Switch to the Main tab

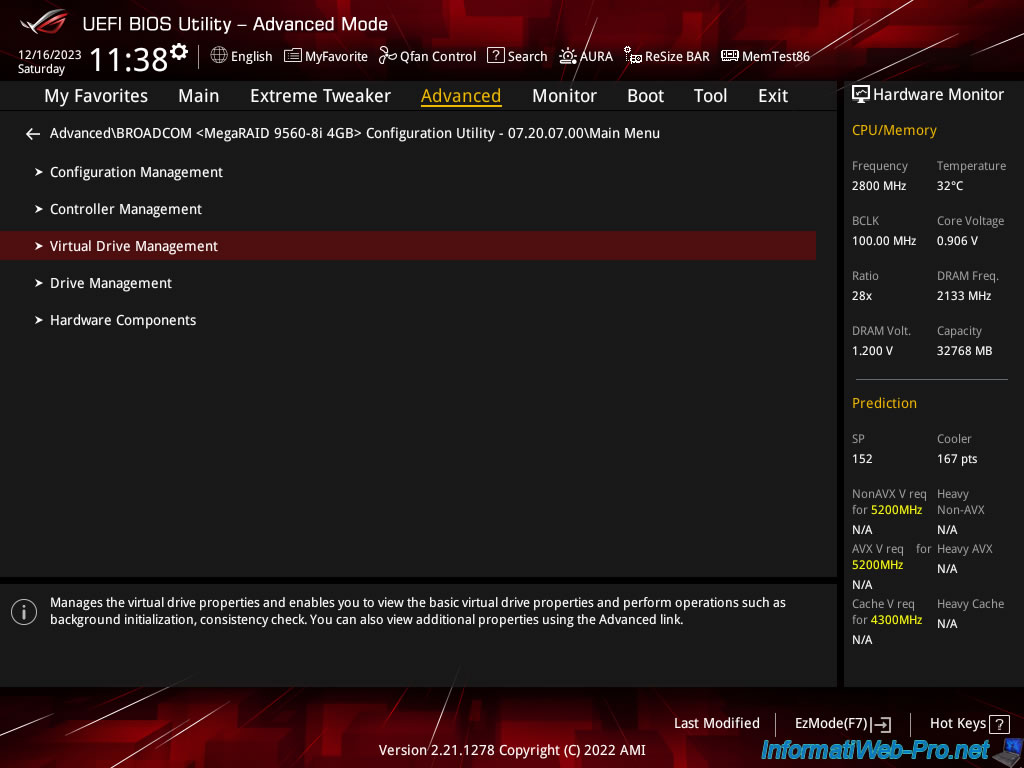[199, 96]
